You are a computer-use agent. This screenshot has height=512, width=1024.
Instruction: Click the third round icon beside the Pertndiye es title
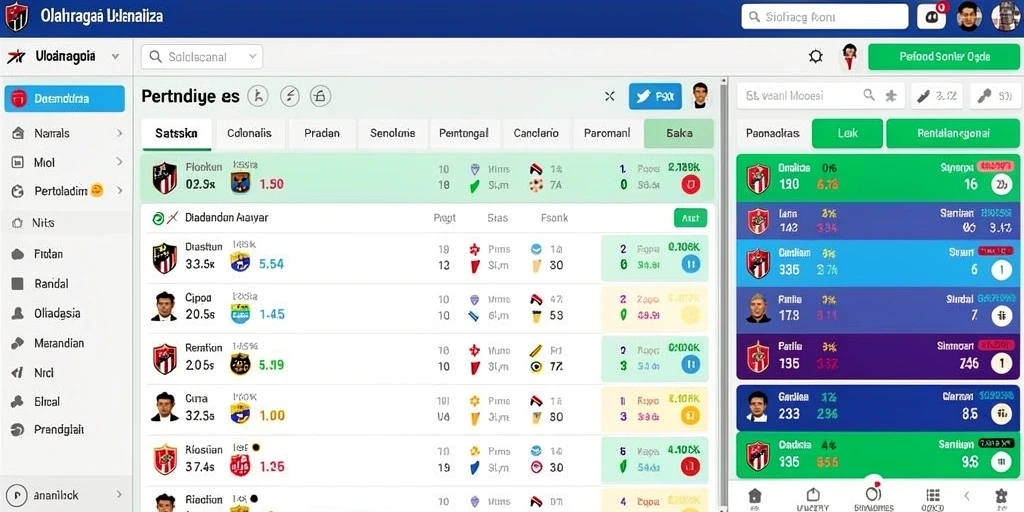click(320, 97)
